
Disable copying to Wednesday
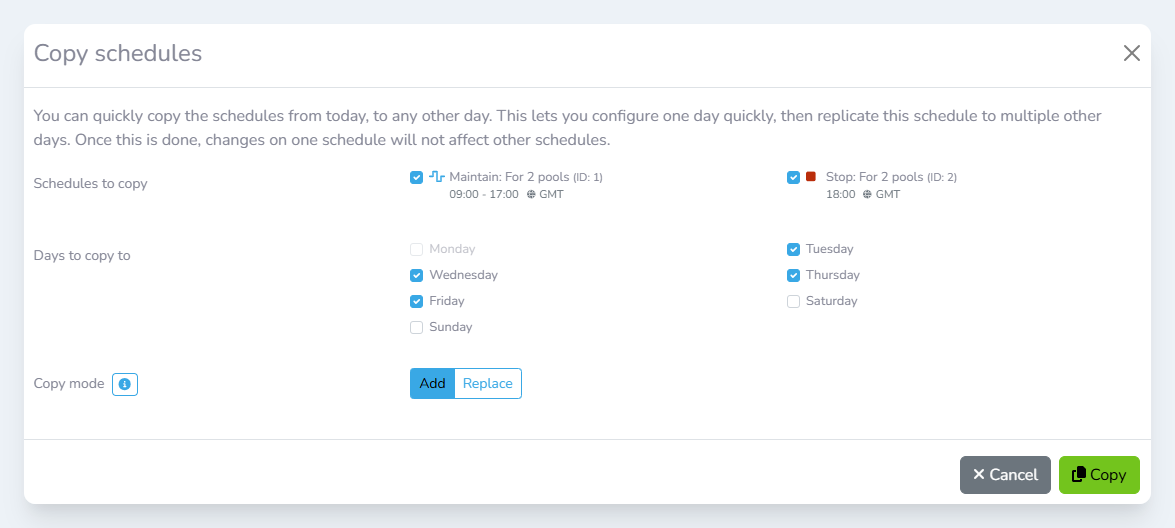point(417,275)
